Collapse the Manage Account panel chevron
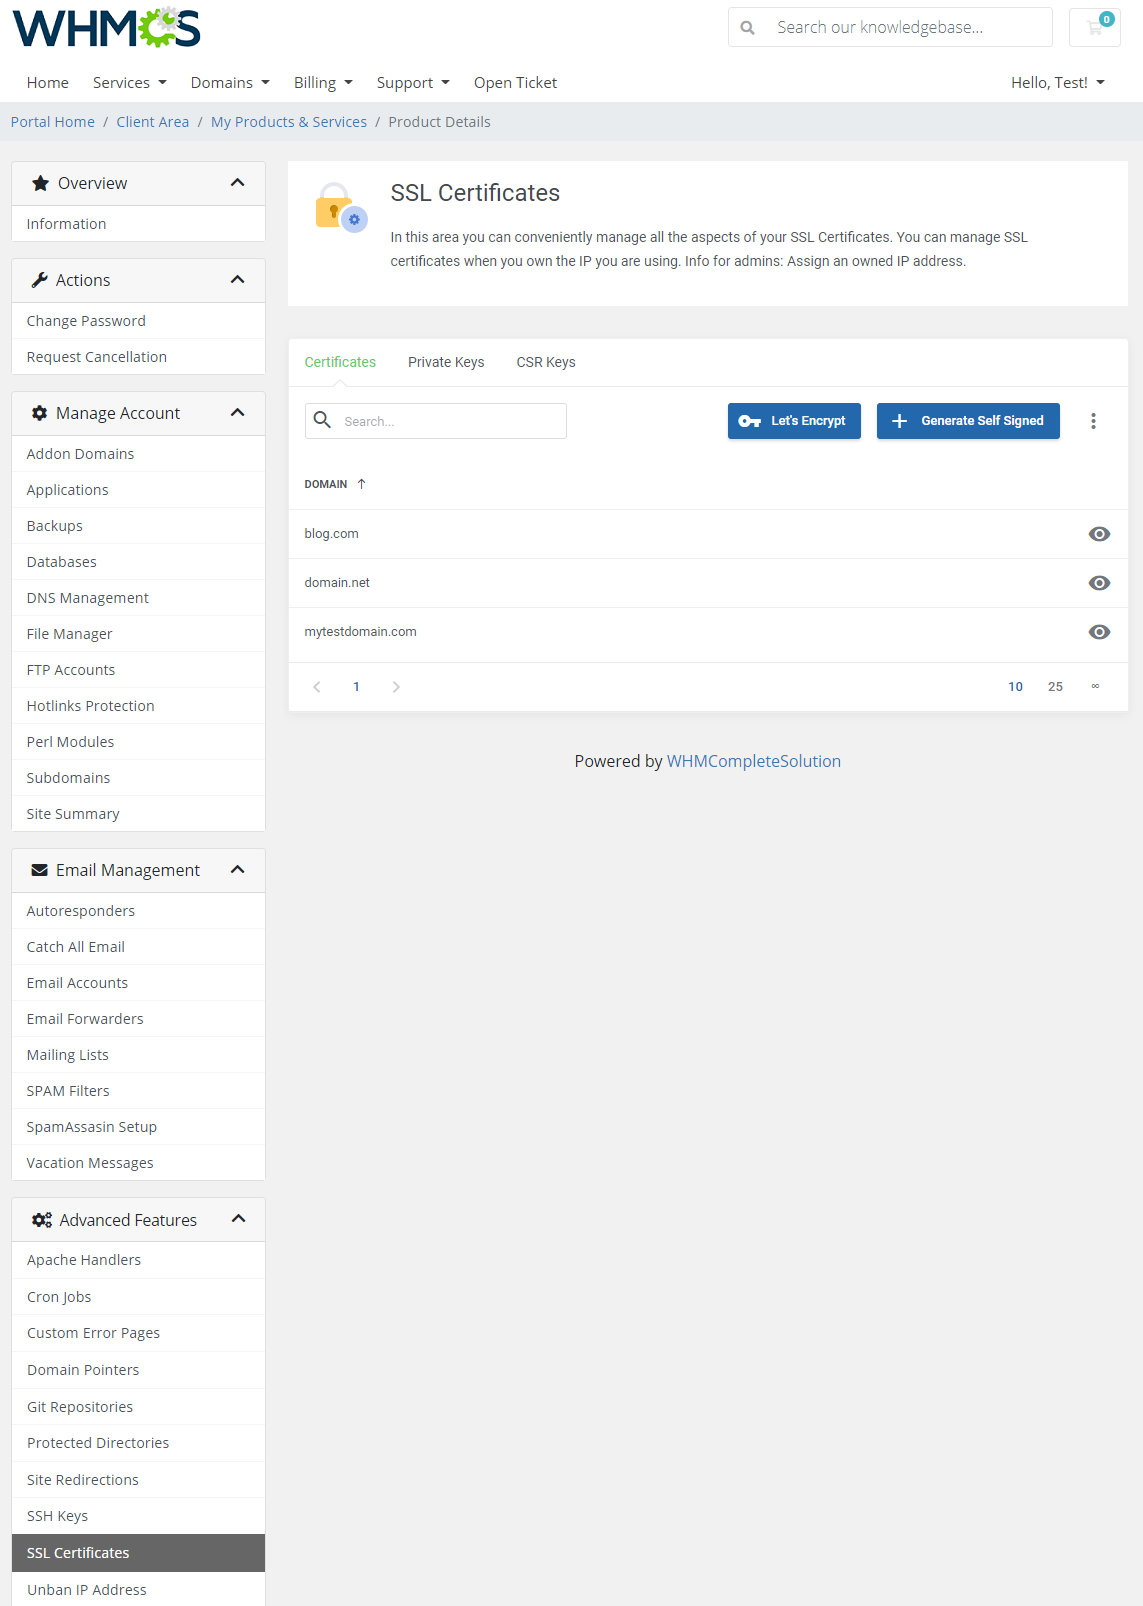Viewport: 1143px width, 1606px height. point(237,412)
